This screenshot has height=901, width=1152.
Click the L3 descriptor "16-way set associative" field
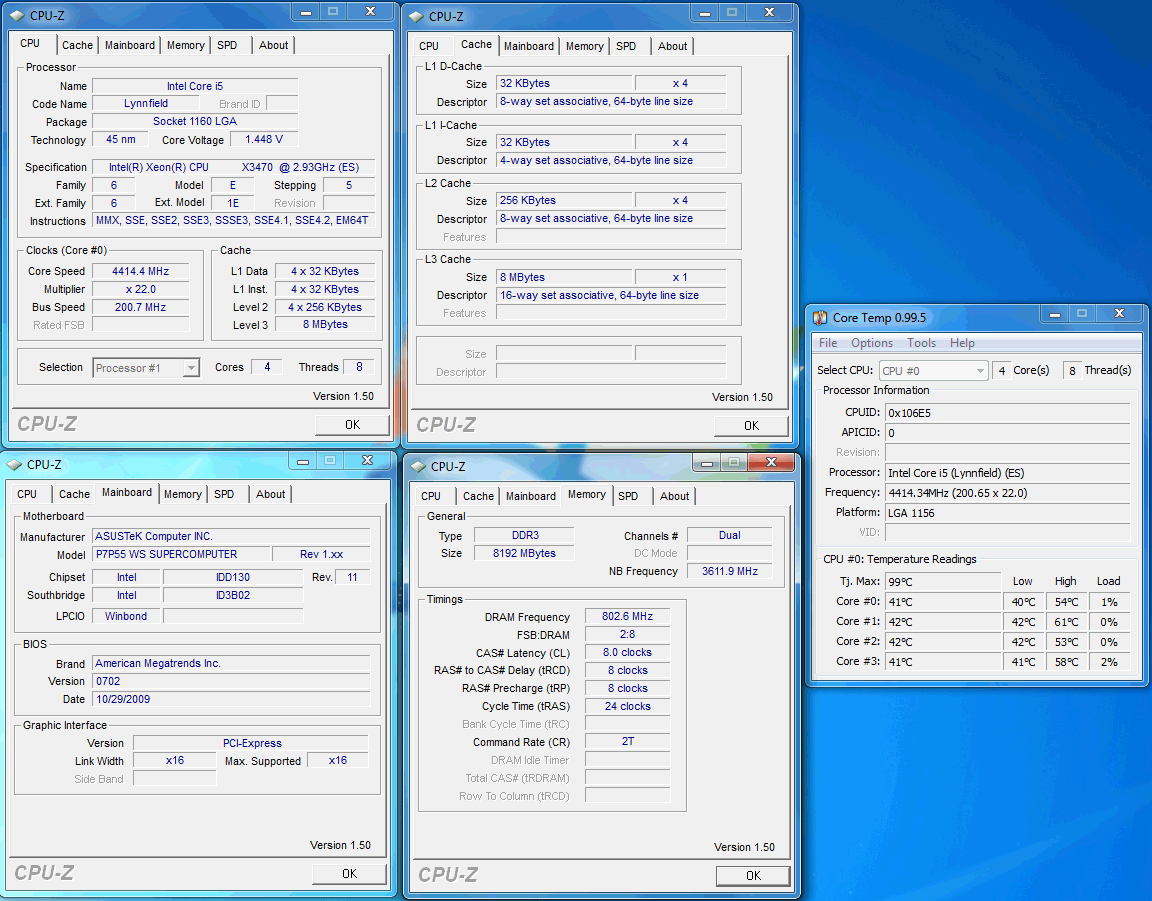tap(611, 295)
